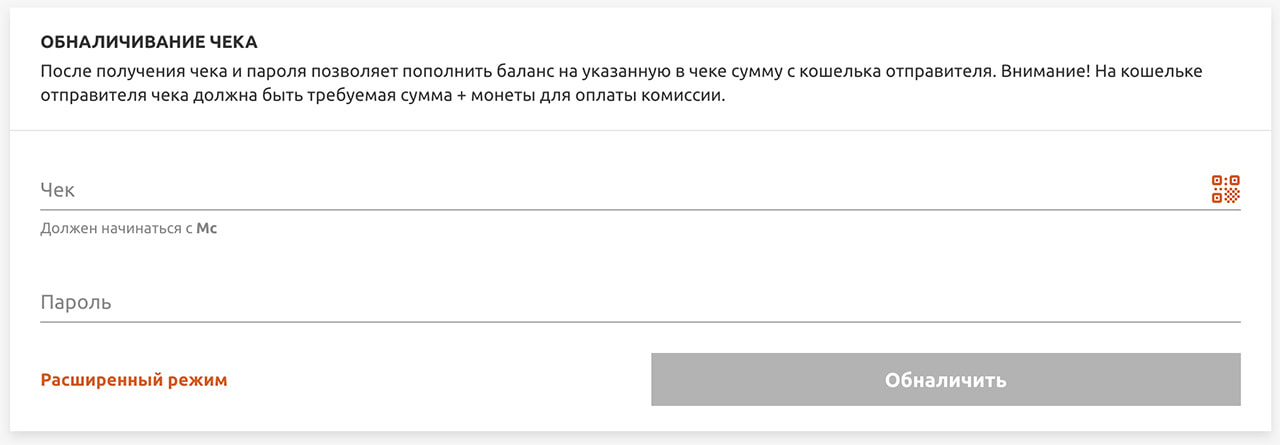Select the ОБНАЛИЧИВАНИЕ ЧЕКА heading
This screenshot has width=1280, height=445.
pos(149,42)
